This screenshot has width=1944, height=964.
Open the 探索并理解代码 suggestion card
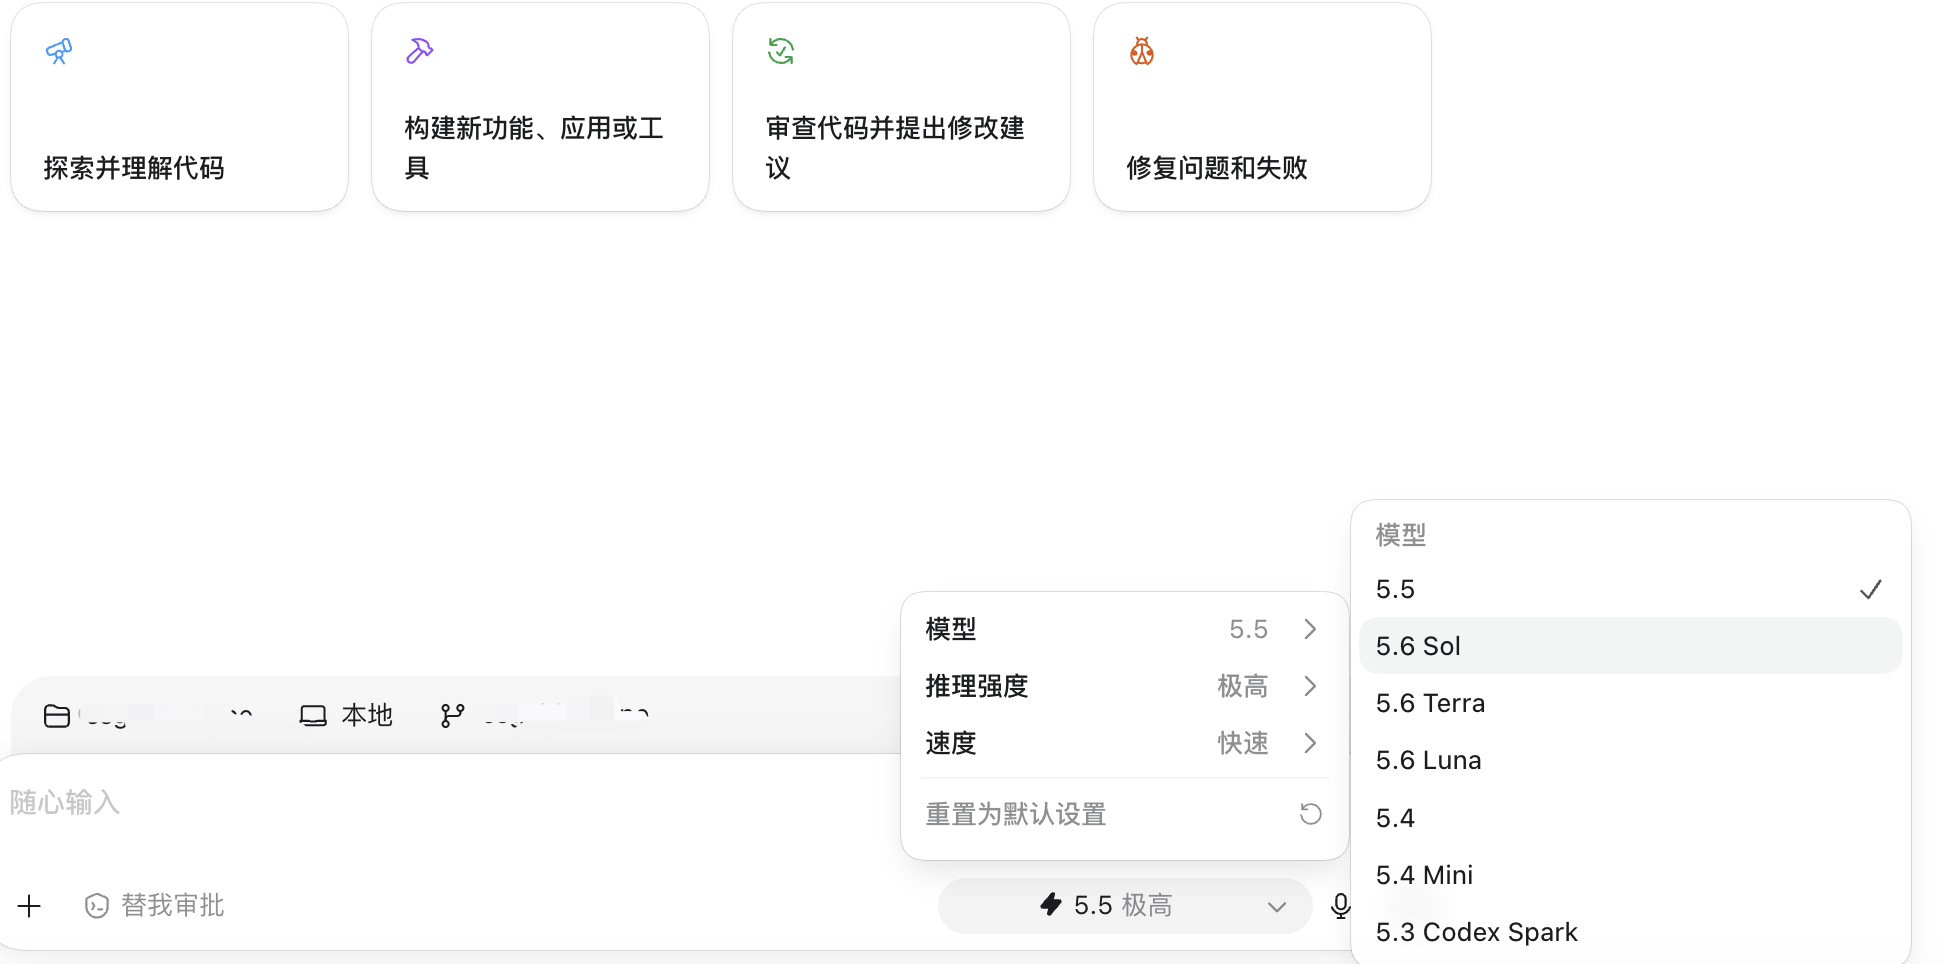[x=180, y=107]
